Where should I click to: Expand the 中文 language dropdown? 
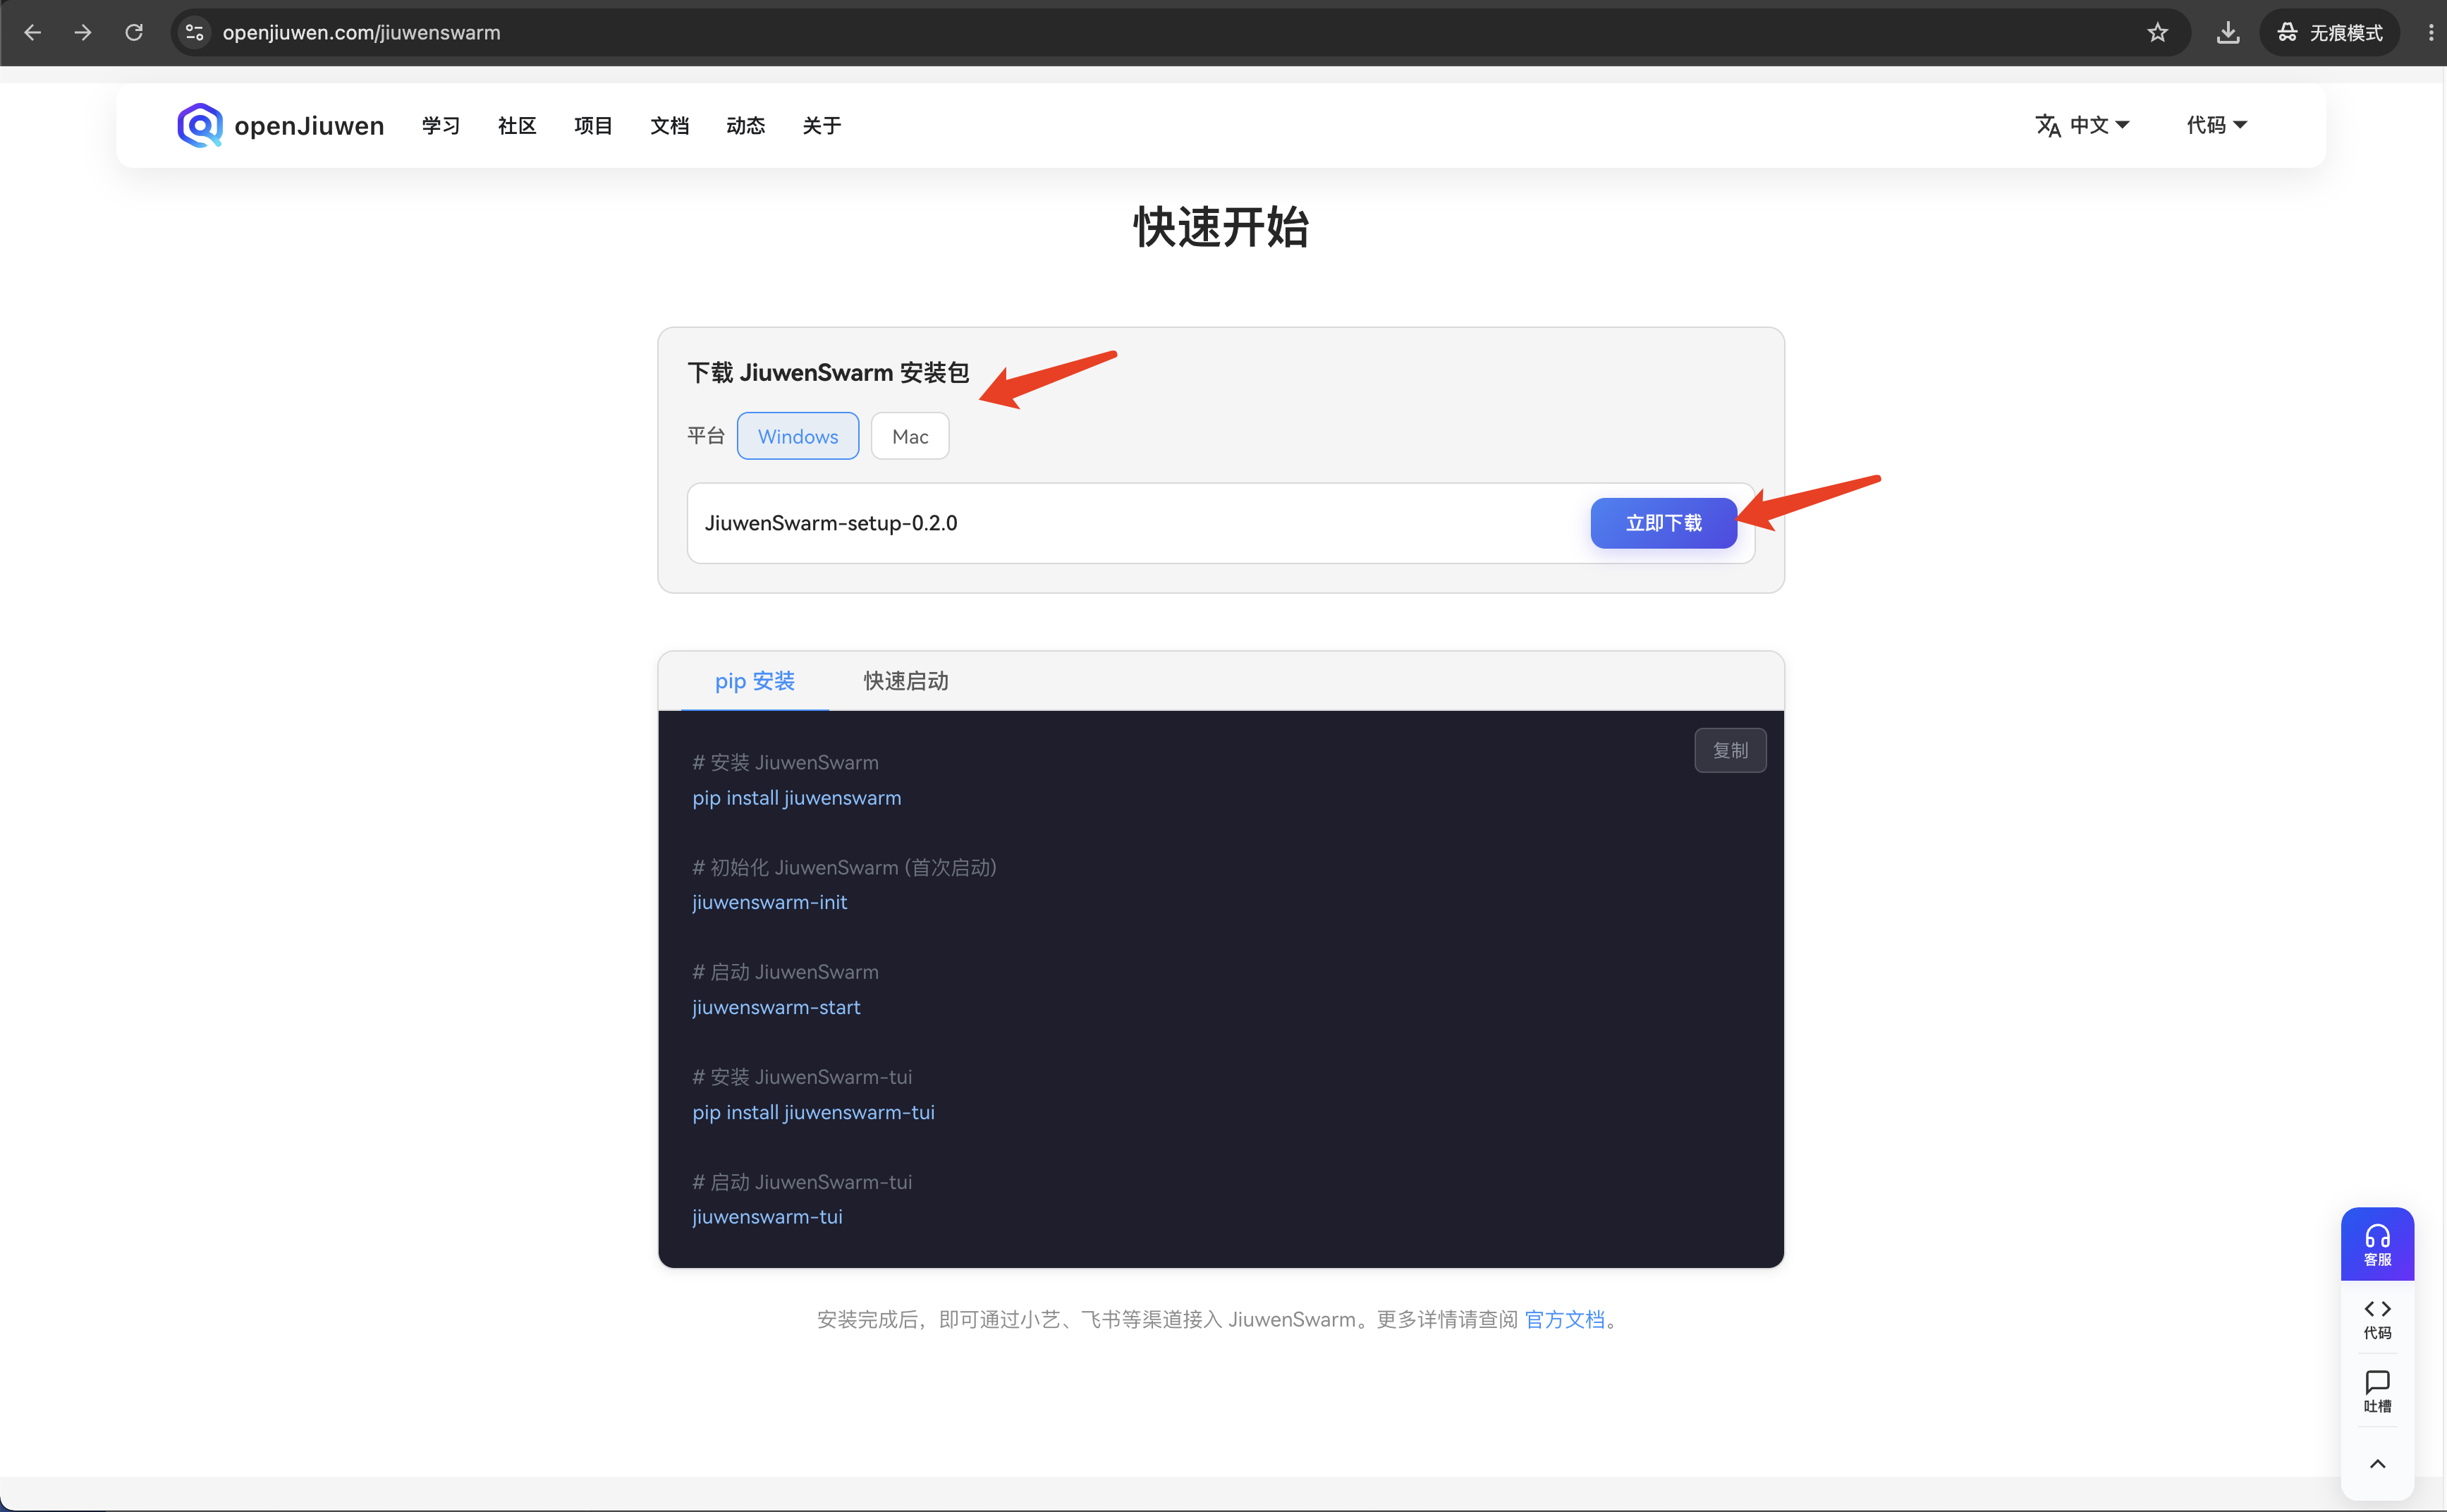(x=2099, y=125)
